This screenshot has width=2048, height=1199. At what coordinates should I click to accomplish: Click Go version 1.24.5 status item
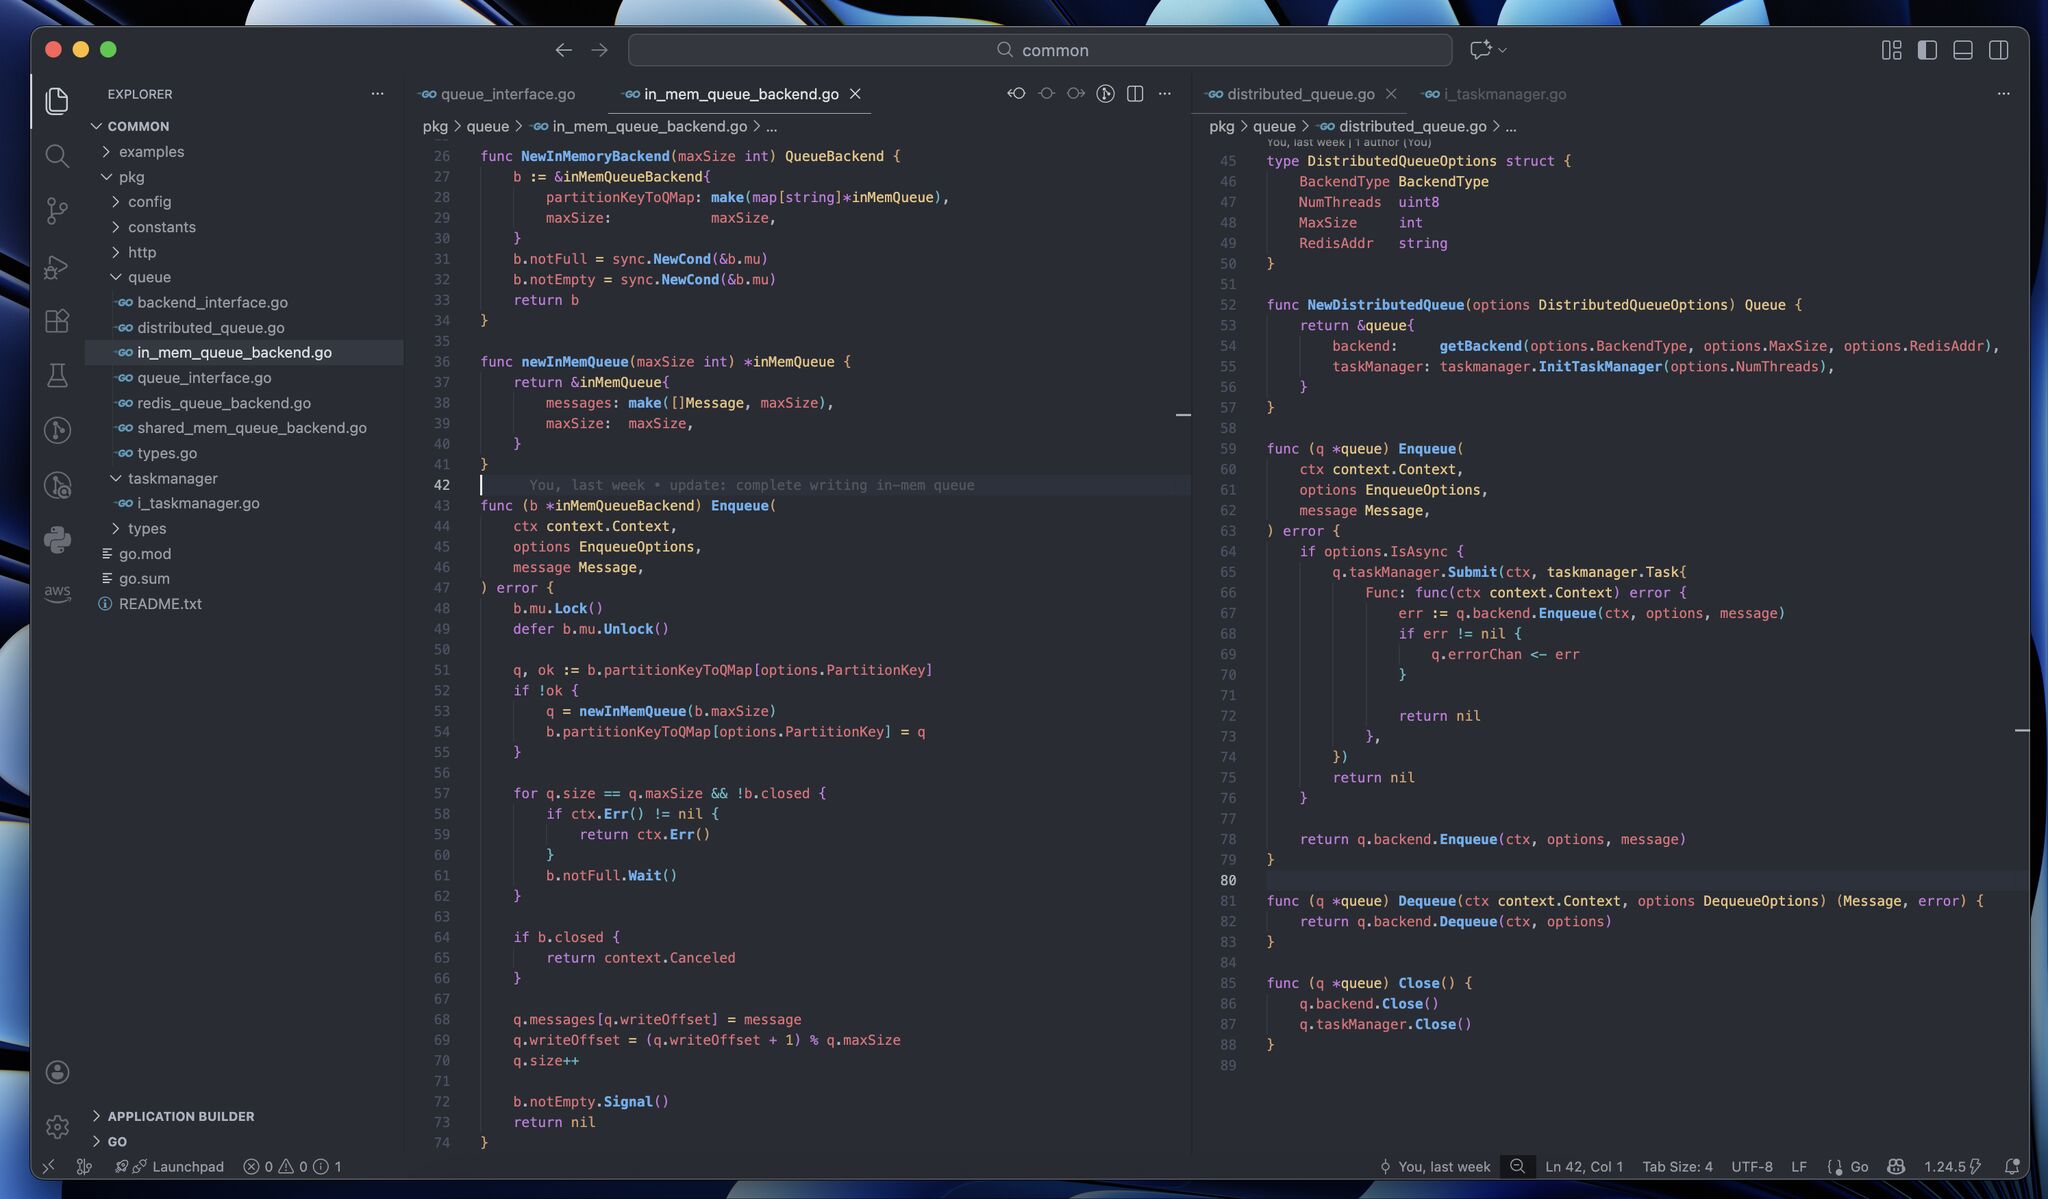[x=1953, y=1167]
